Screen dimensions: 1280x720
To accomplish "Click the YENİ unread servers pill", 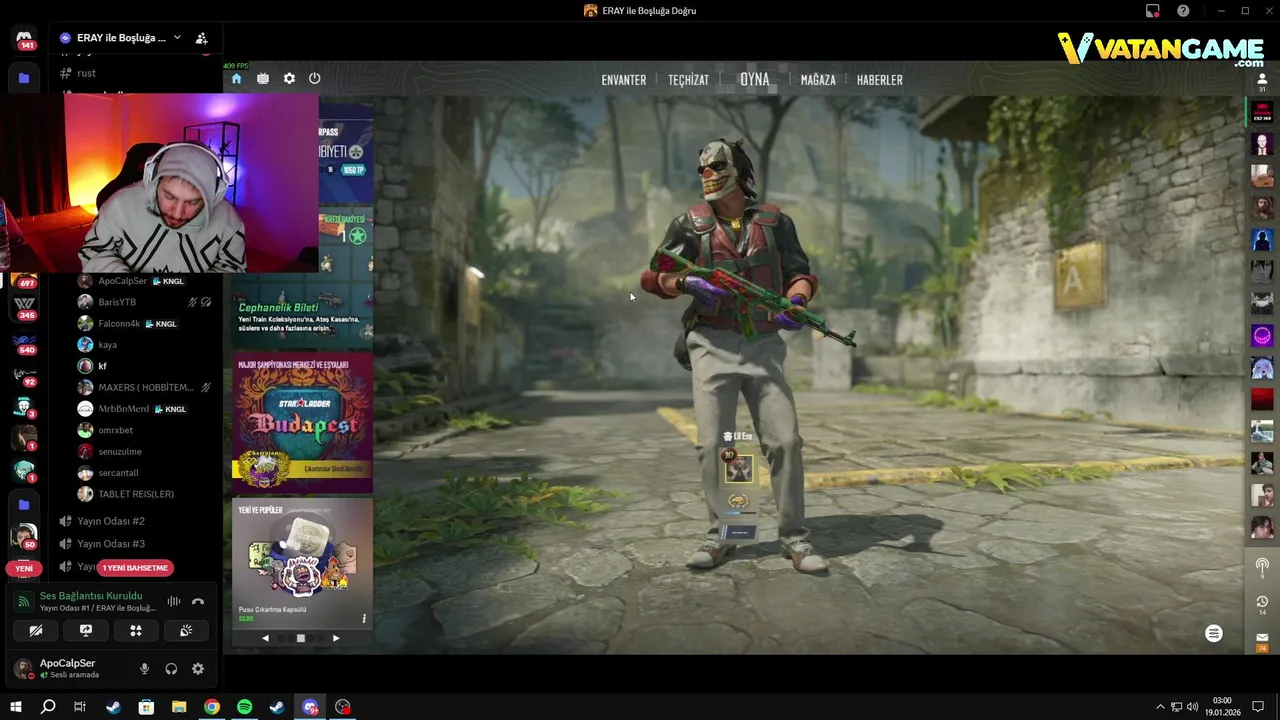I will click(24, 568).
